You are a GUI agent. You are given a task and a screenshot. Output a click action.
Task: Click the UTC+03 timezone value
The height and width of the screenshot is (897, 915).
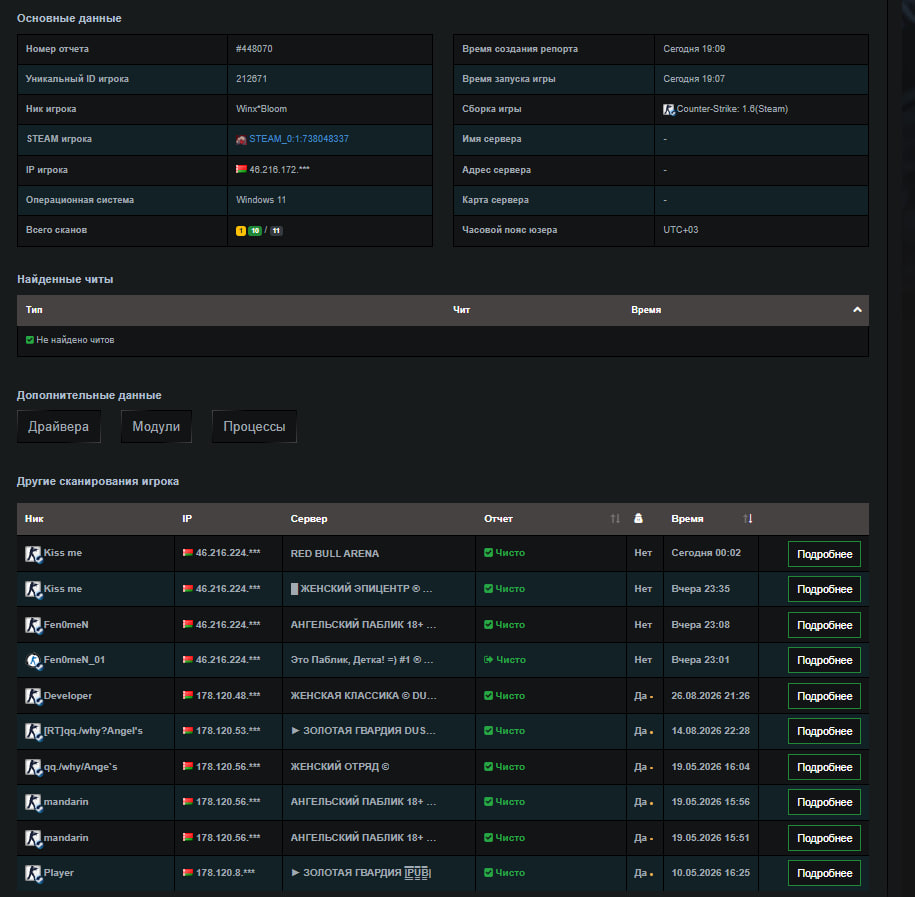[680, 230]
